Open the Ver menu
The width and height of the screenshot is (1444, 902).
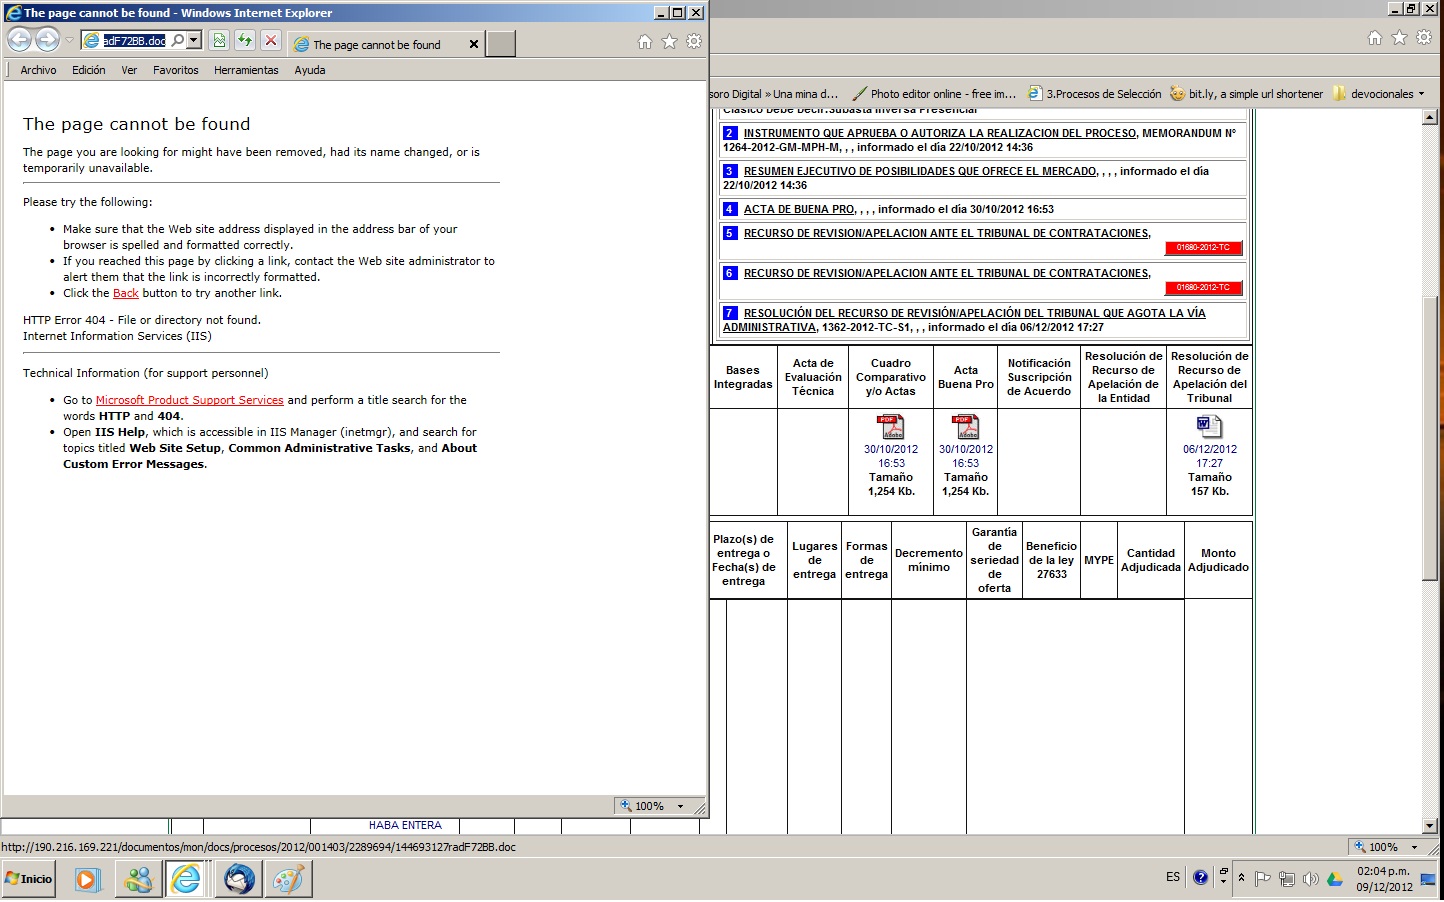(x=129, y=70)
